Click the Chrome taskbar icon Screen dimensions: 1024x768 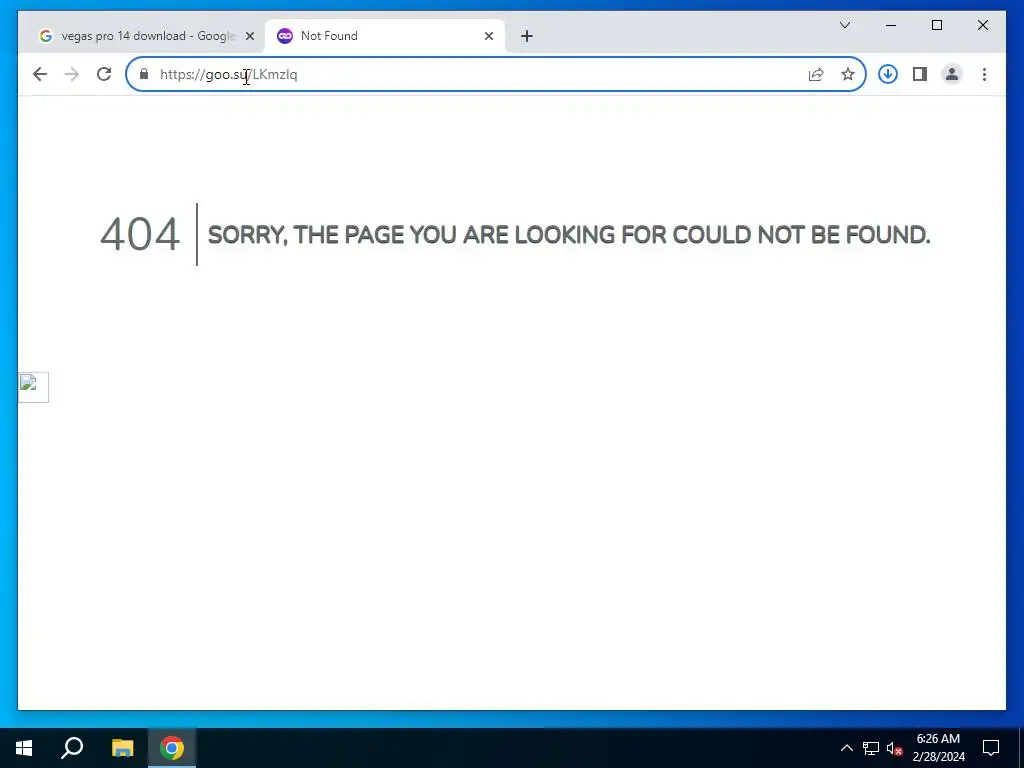coord(172,748)
